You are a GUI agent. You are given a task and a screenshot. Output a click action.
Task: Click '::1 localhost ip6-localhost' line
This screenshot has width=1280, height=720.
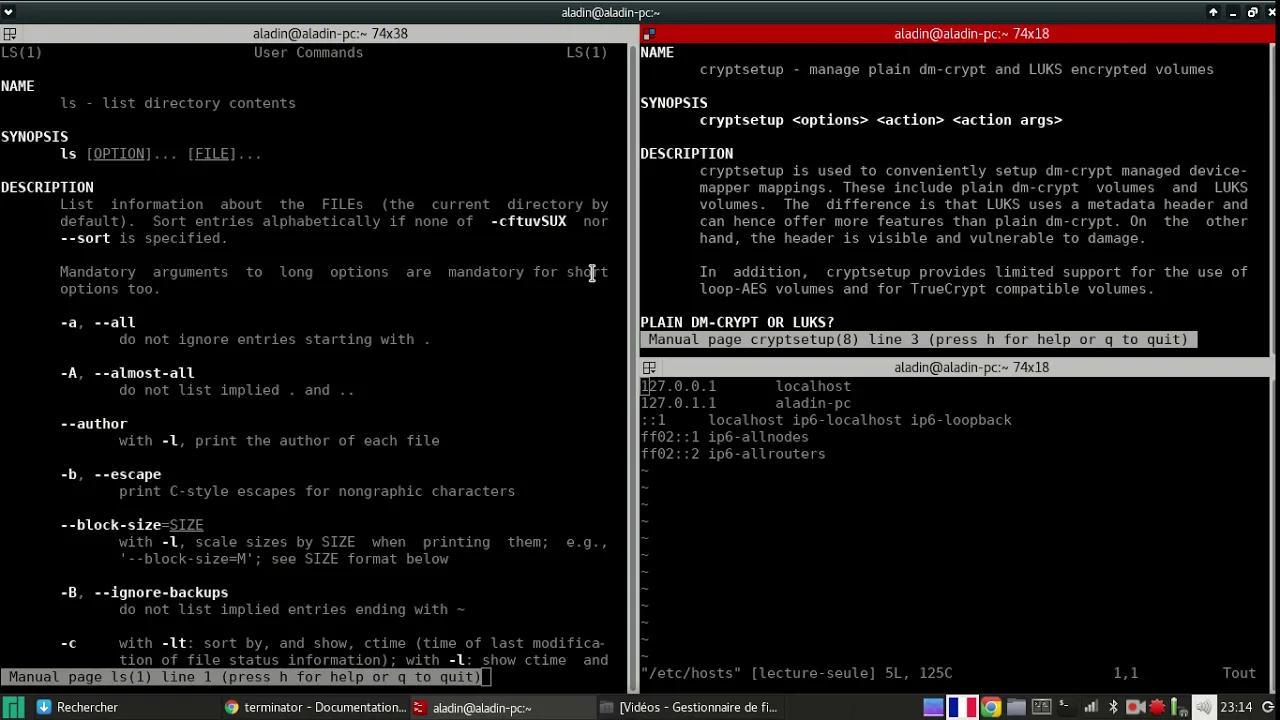click(x=826, y=420)
